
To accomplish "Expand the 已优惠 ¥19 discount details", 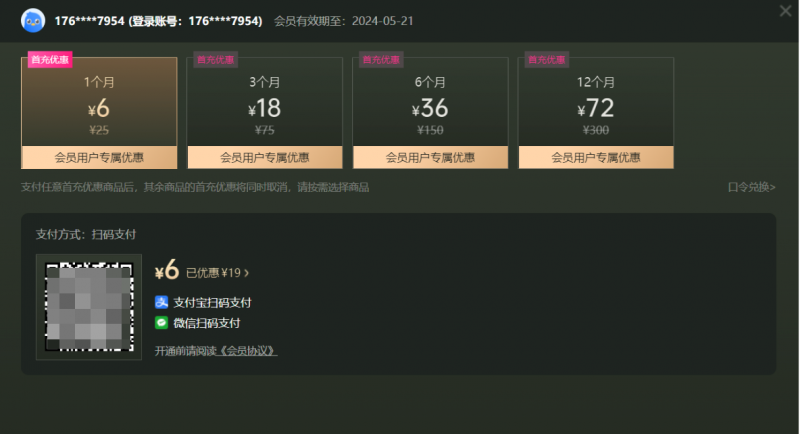I will tap(217, 273).
